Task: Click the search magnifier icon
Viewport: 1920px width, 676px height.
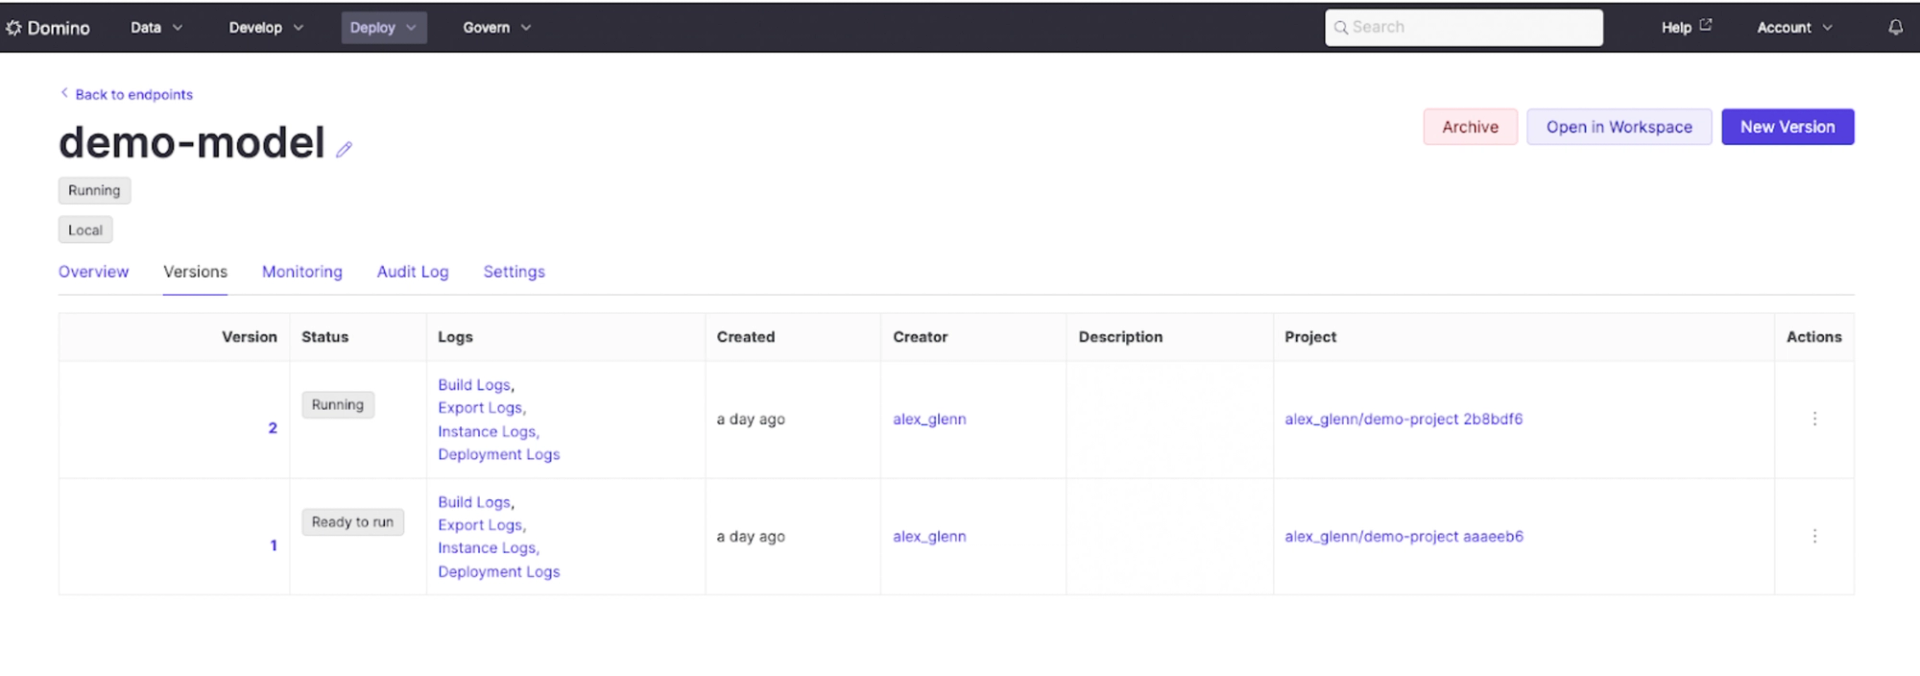Action: 1341,27
